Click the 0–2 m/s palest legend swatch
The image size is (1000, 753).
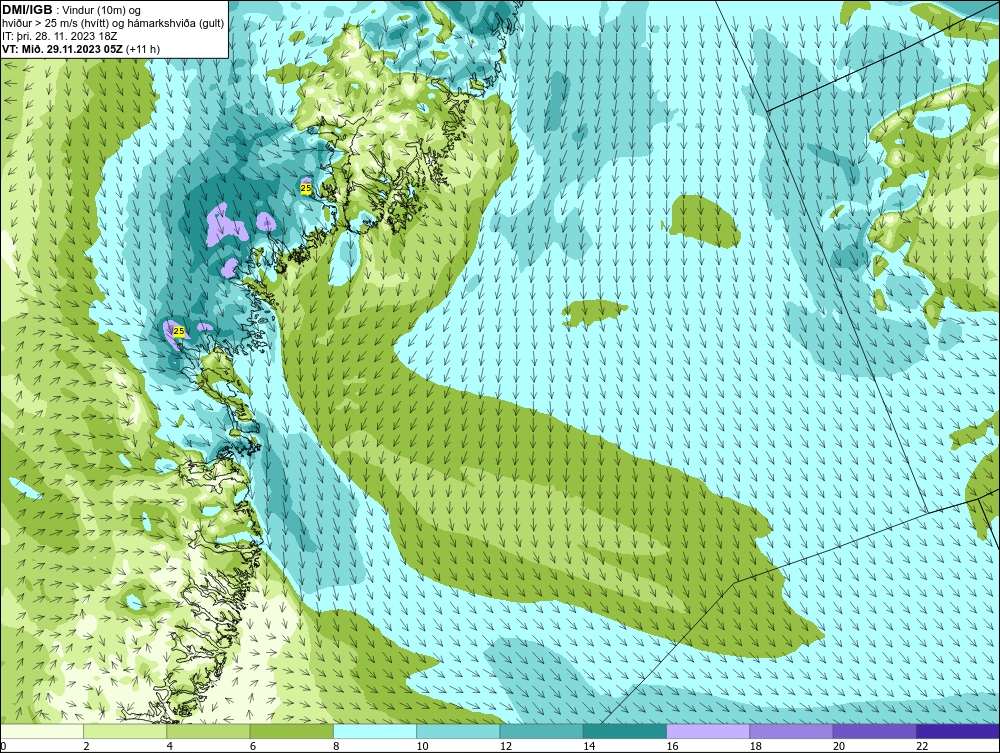[x=41, y=731]
